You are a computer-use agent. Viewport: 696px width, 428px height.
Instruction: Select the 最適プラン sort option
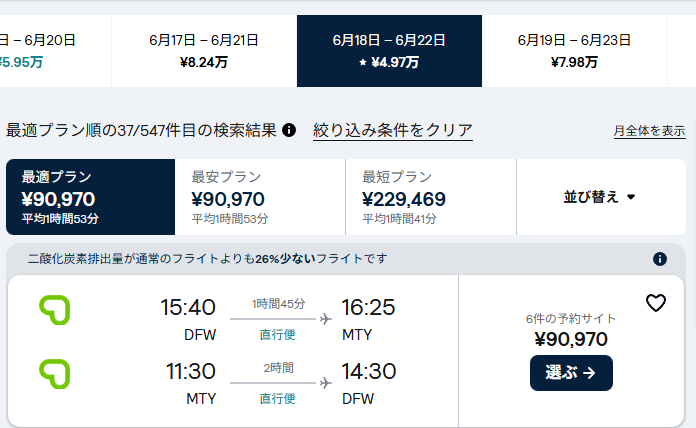point(90,197)
